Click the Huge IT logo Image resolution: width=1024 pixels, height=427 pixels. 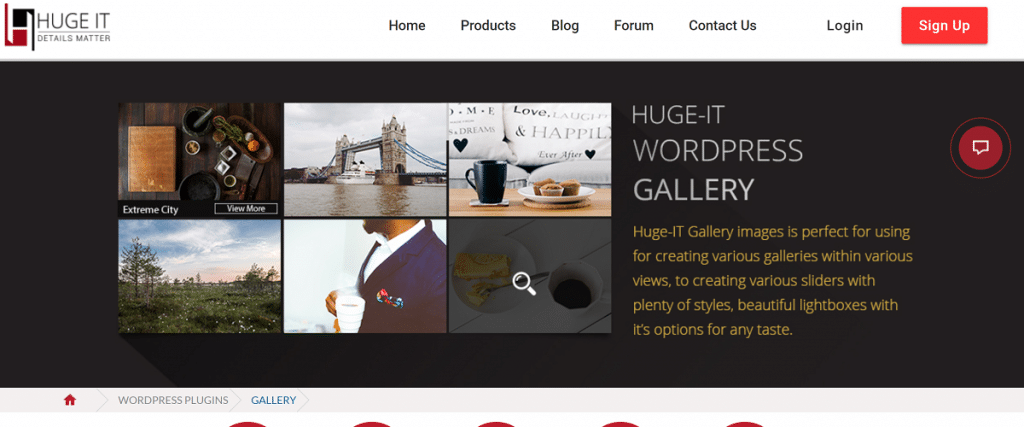click(x=57, y=27)
